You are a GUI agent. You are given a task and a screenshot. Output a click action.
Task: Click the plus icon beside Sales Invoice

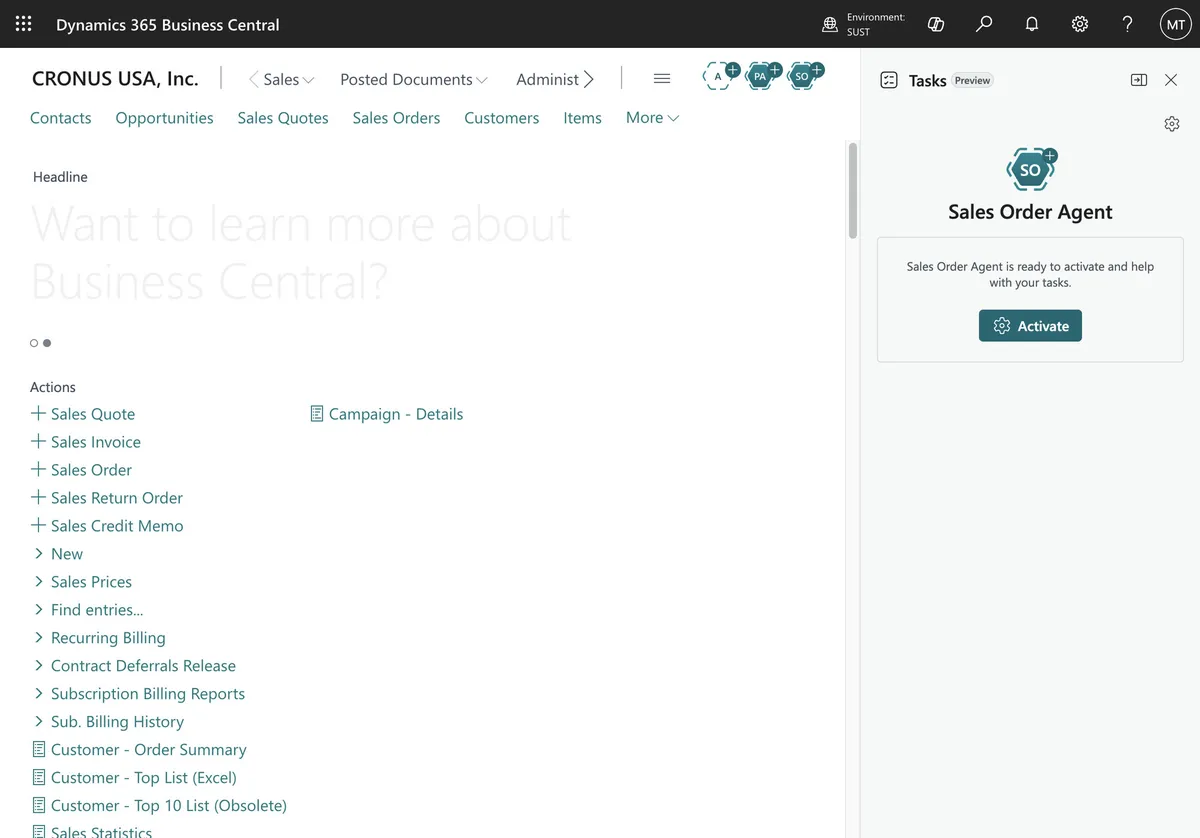click(38, 441)
